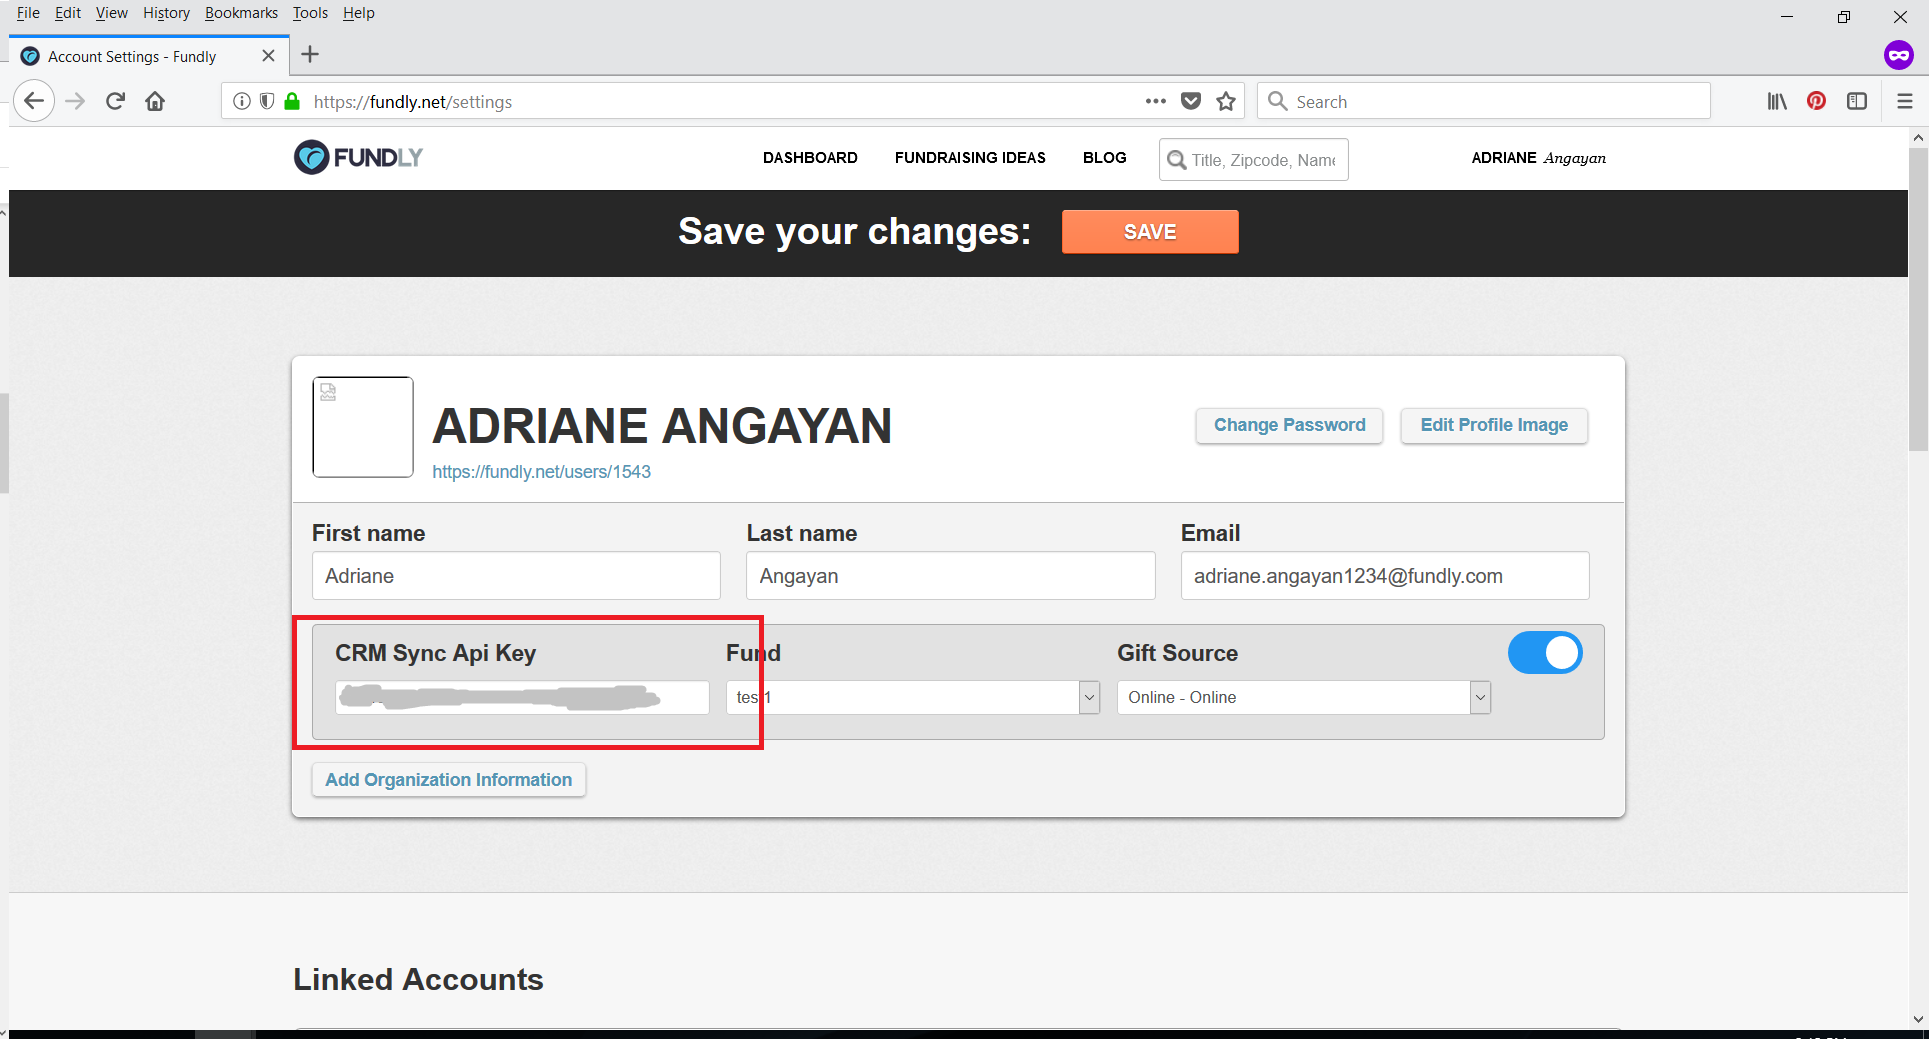Open the Bookmarks menu
The height and width of the screenshot is (1039, 1929).
241,13
